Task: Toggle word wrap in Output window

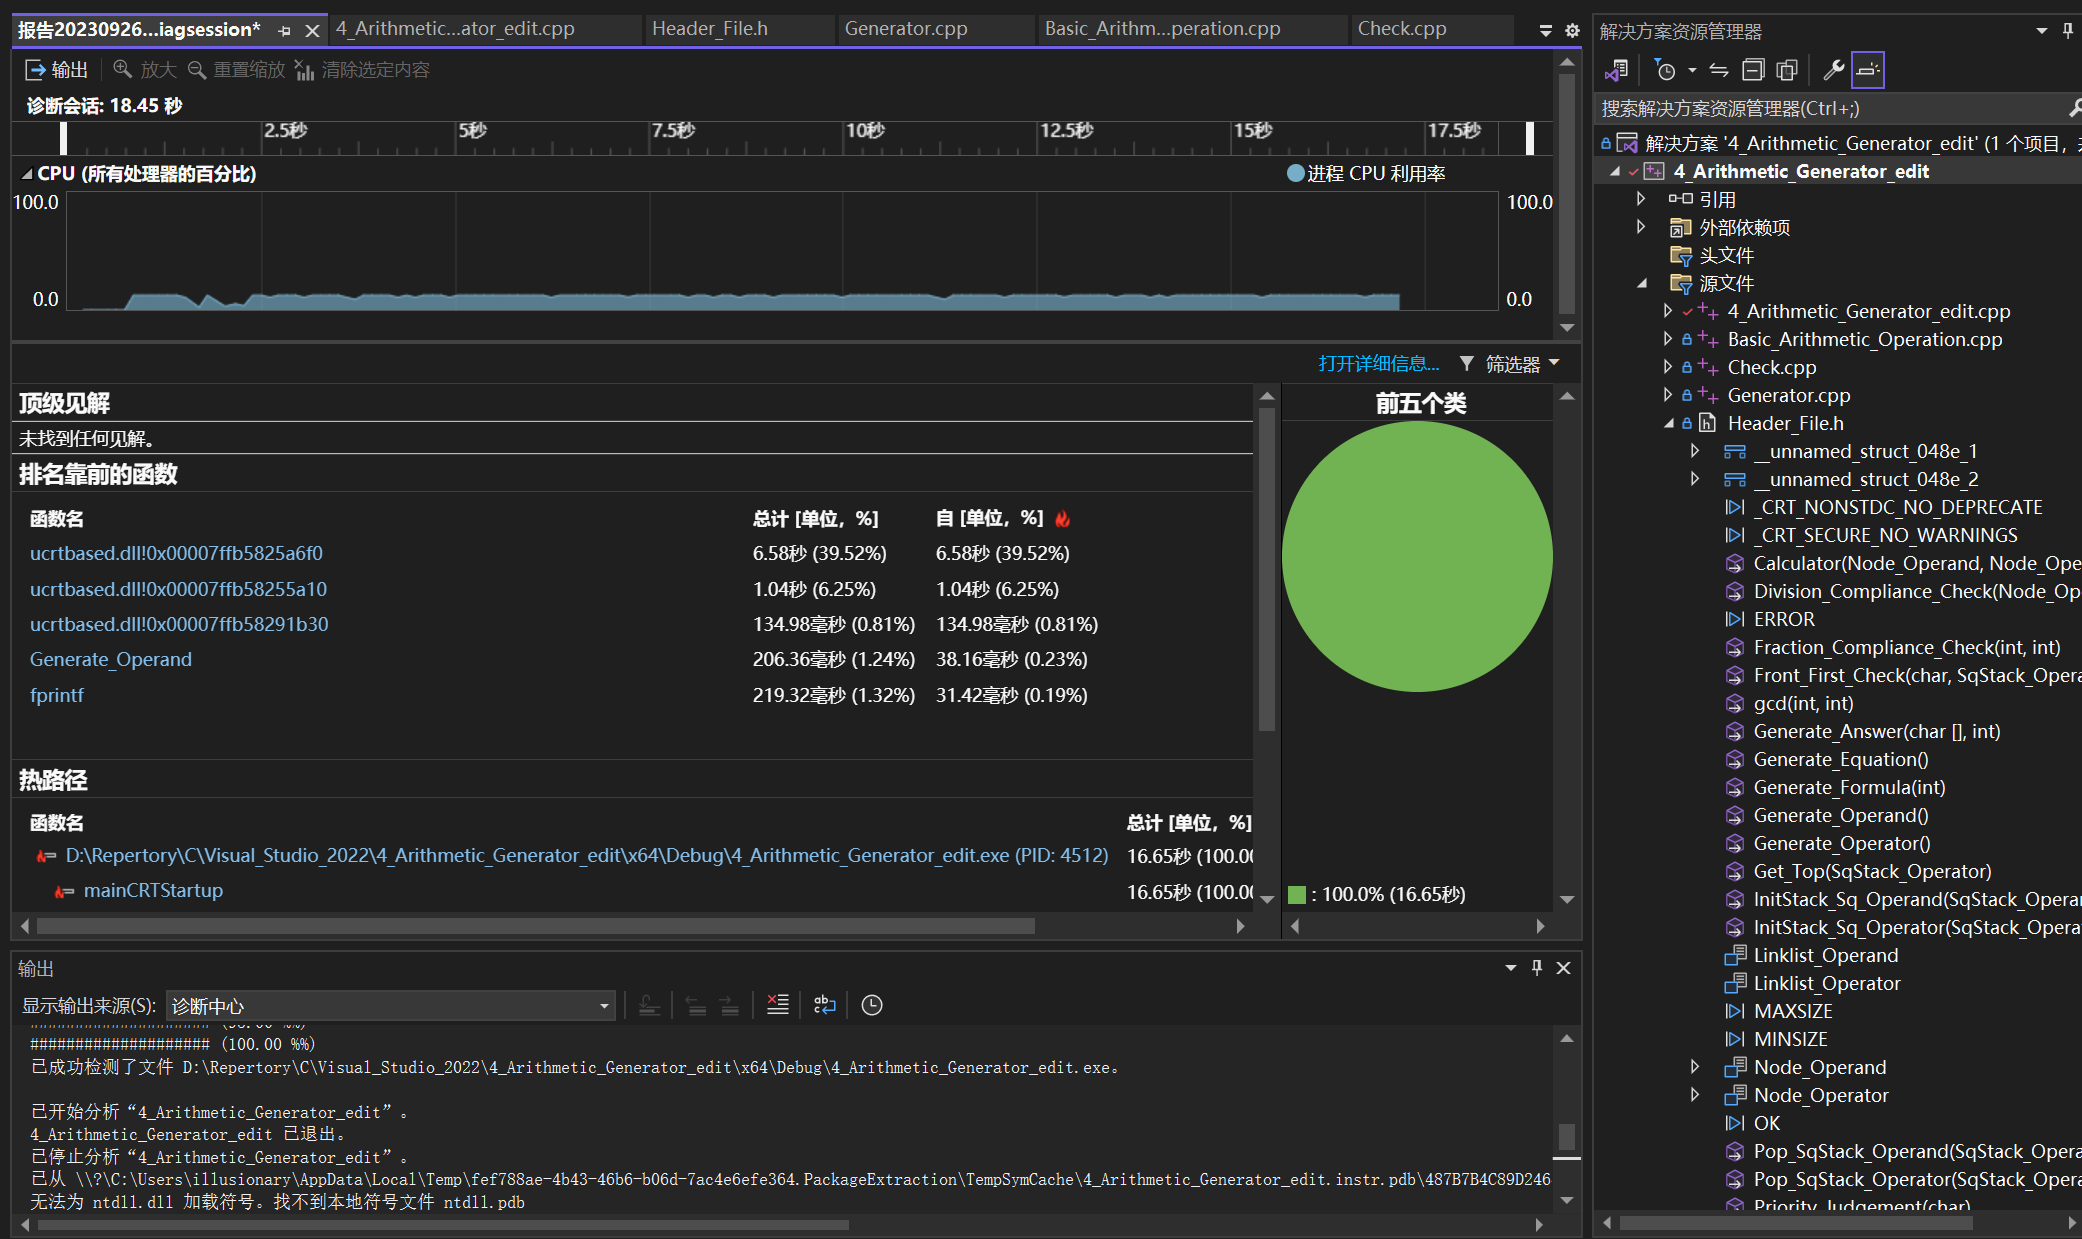Action: [824, 1005]
